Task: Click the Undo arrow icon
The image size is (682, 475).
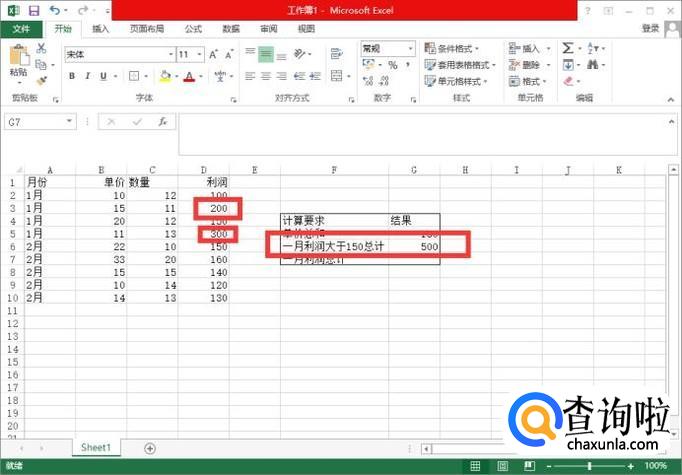Action: pos(55,10)
